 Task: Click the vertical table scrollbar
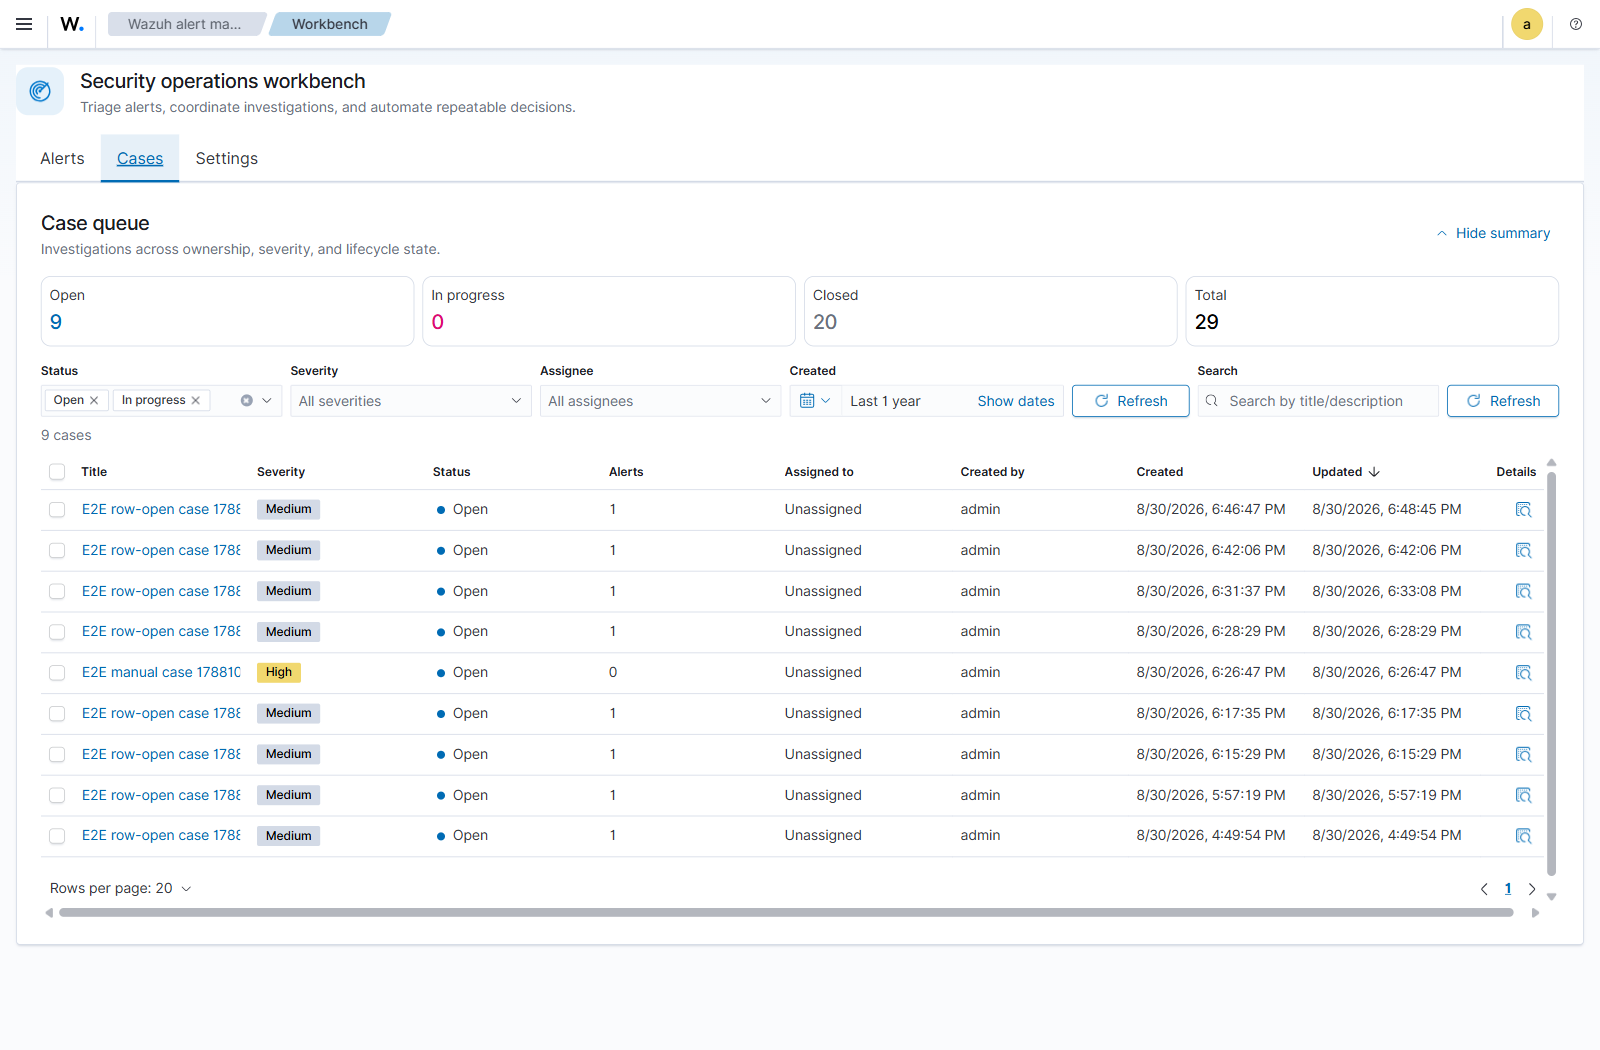[1551, 673]
